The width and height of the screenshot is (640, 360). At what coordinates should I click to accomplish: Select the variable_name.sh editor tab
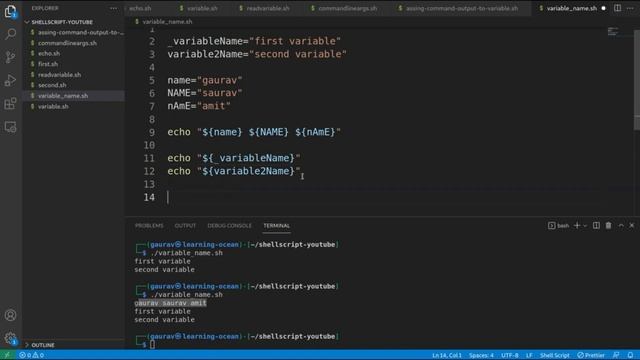571,8
